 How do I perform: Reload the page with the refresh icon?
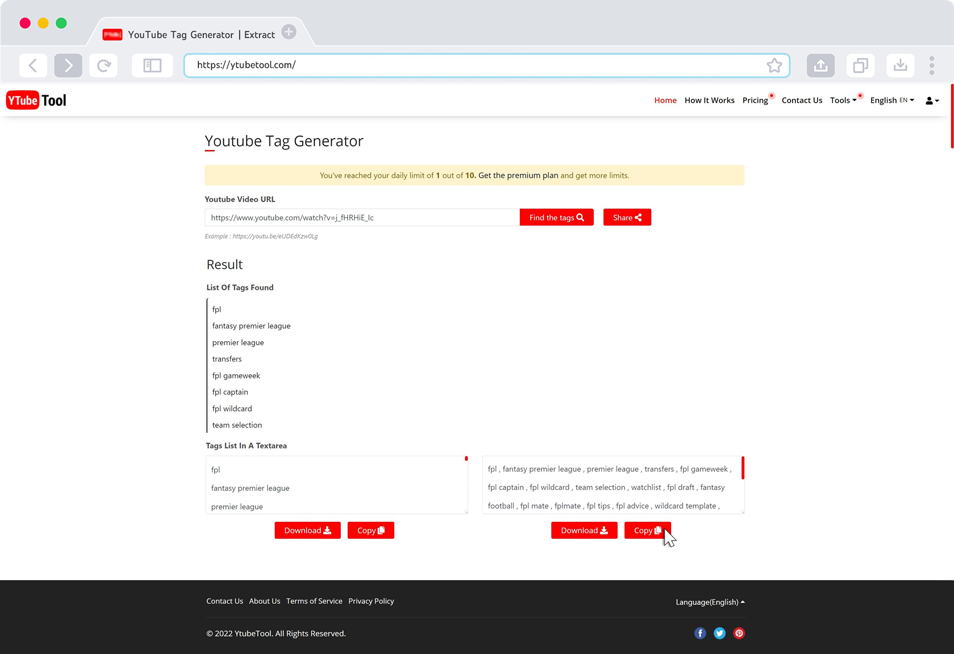[x=103, y=65]
